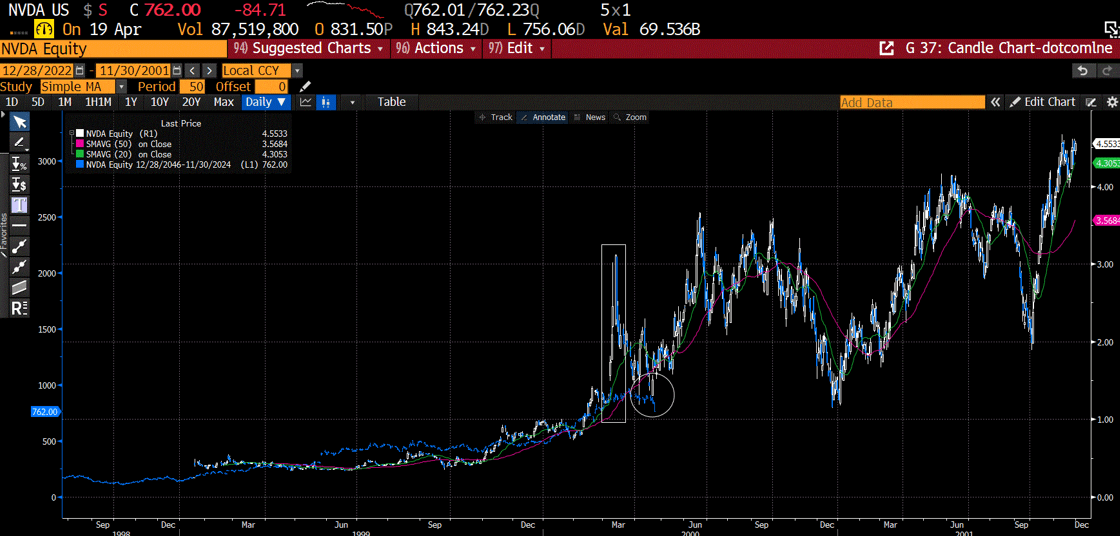Click the Offset field showing 0
Screen dimensions: 1120x536
[x=271, y=86]
